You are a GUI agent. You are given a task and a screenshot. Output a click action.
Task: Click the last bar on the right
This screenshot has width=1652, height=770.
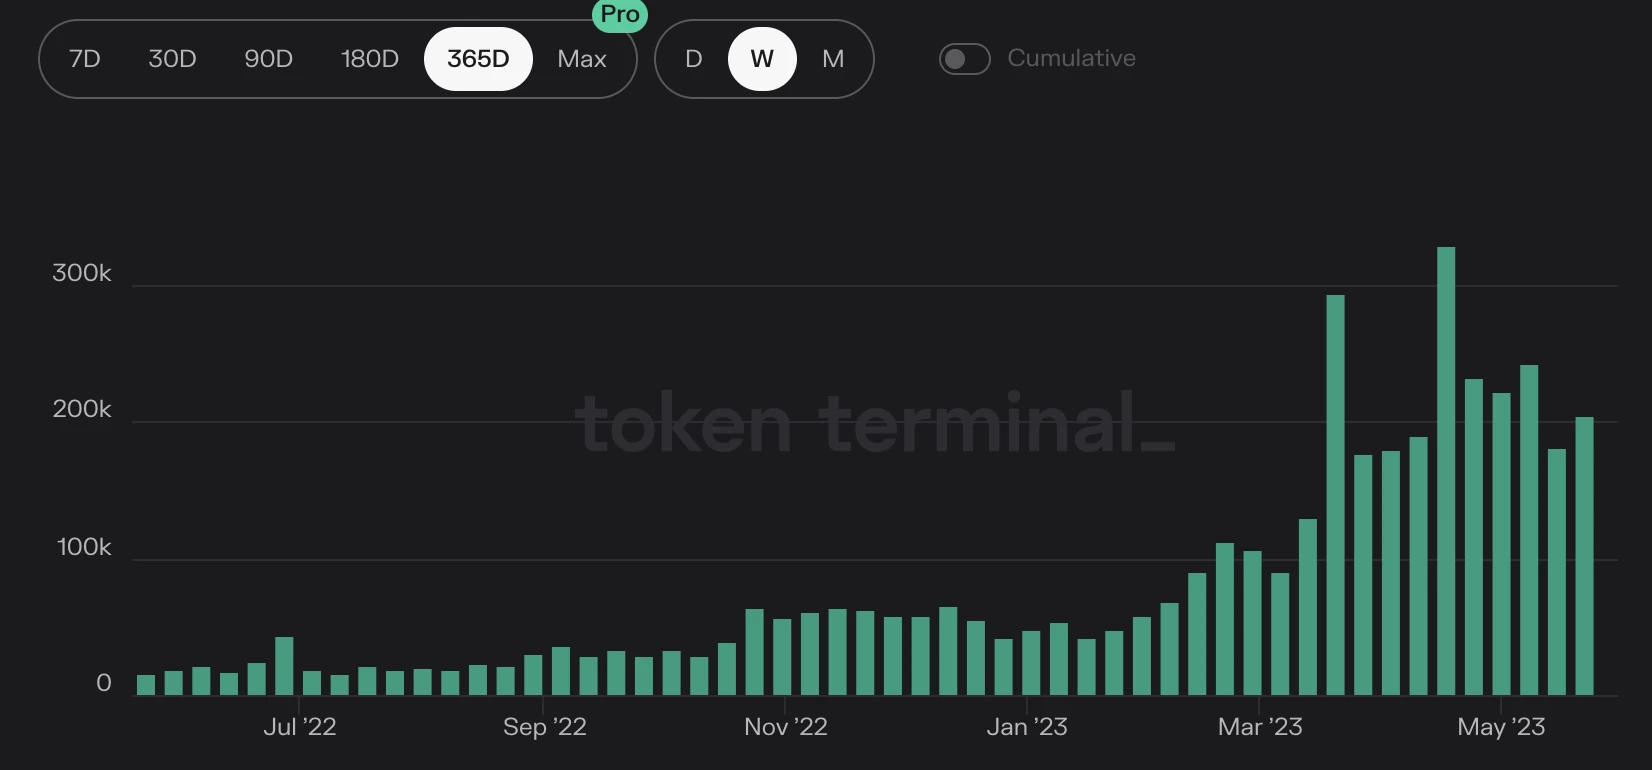point(1584,556)
